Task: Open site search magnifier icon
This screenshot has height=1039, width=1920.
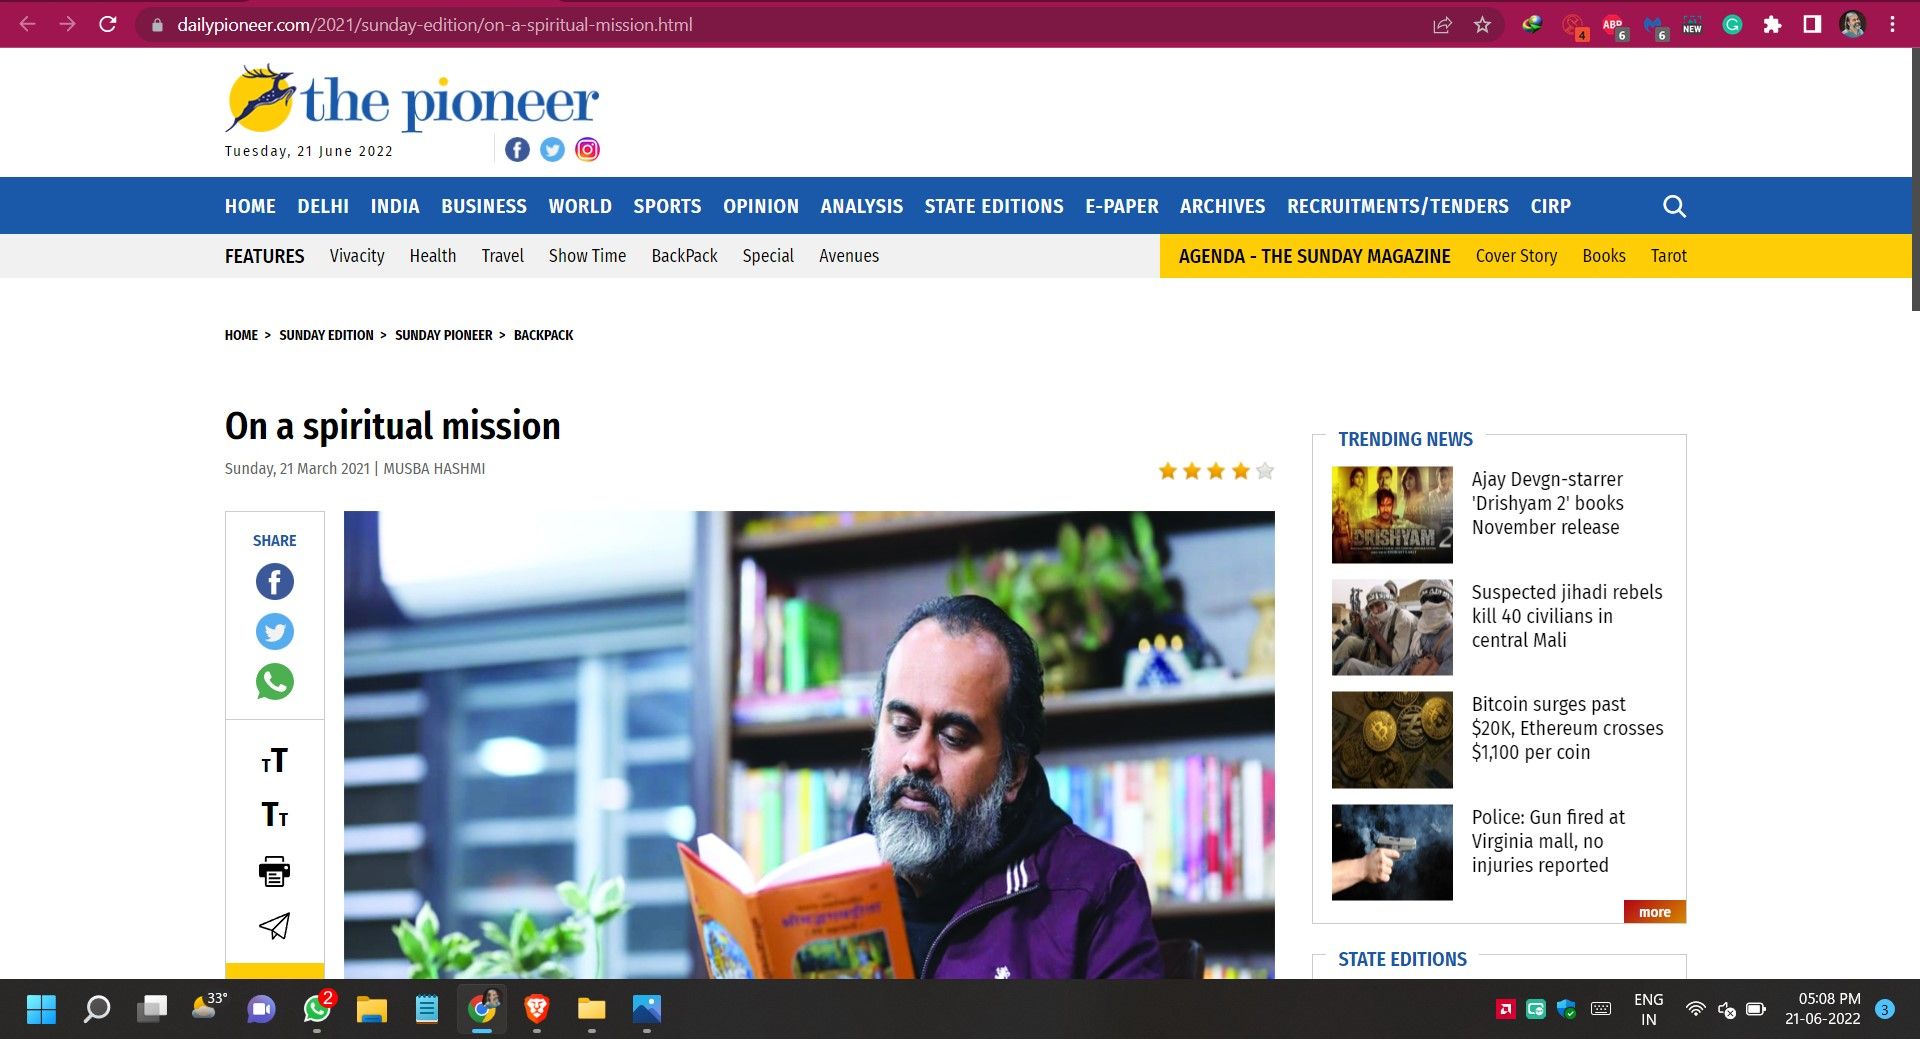Action: point(1674,206)
